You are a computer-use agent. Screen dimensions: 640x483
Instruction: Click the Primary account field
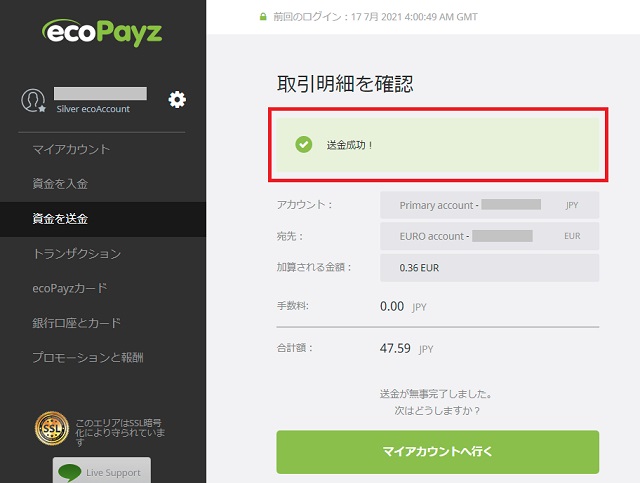488,205
